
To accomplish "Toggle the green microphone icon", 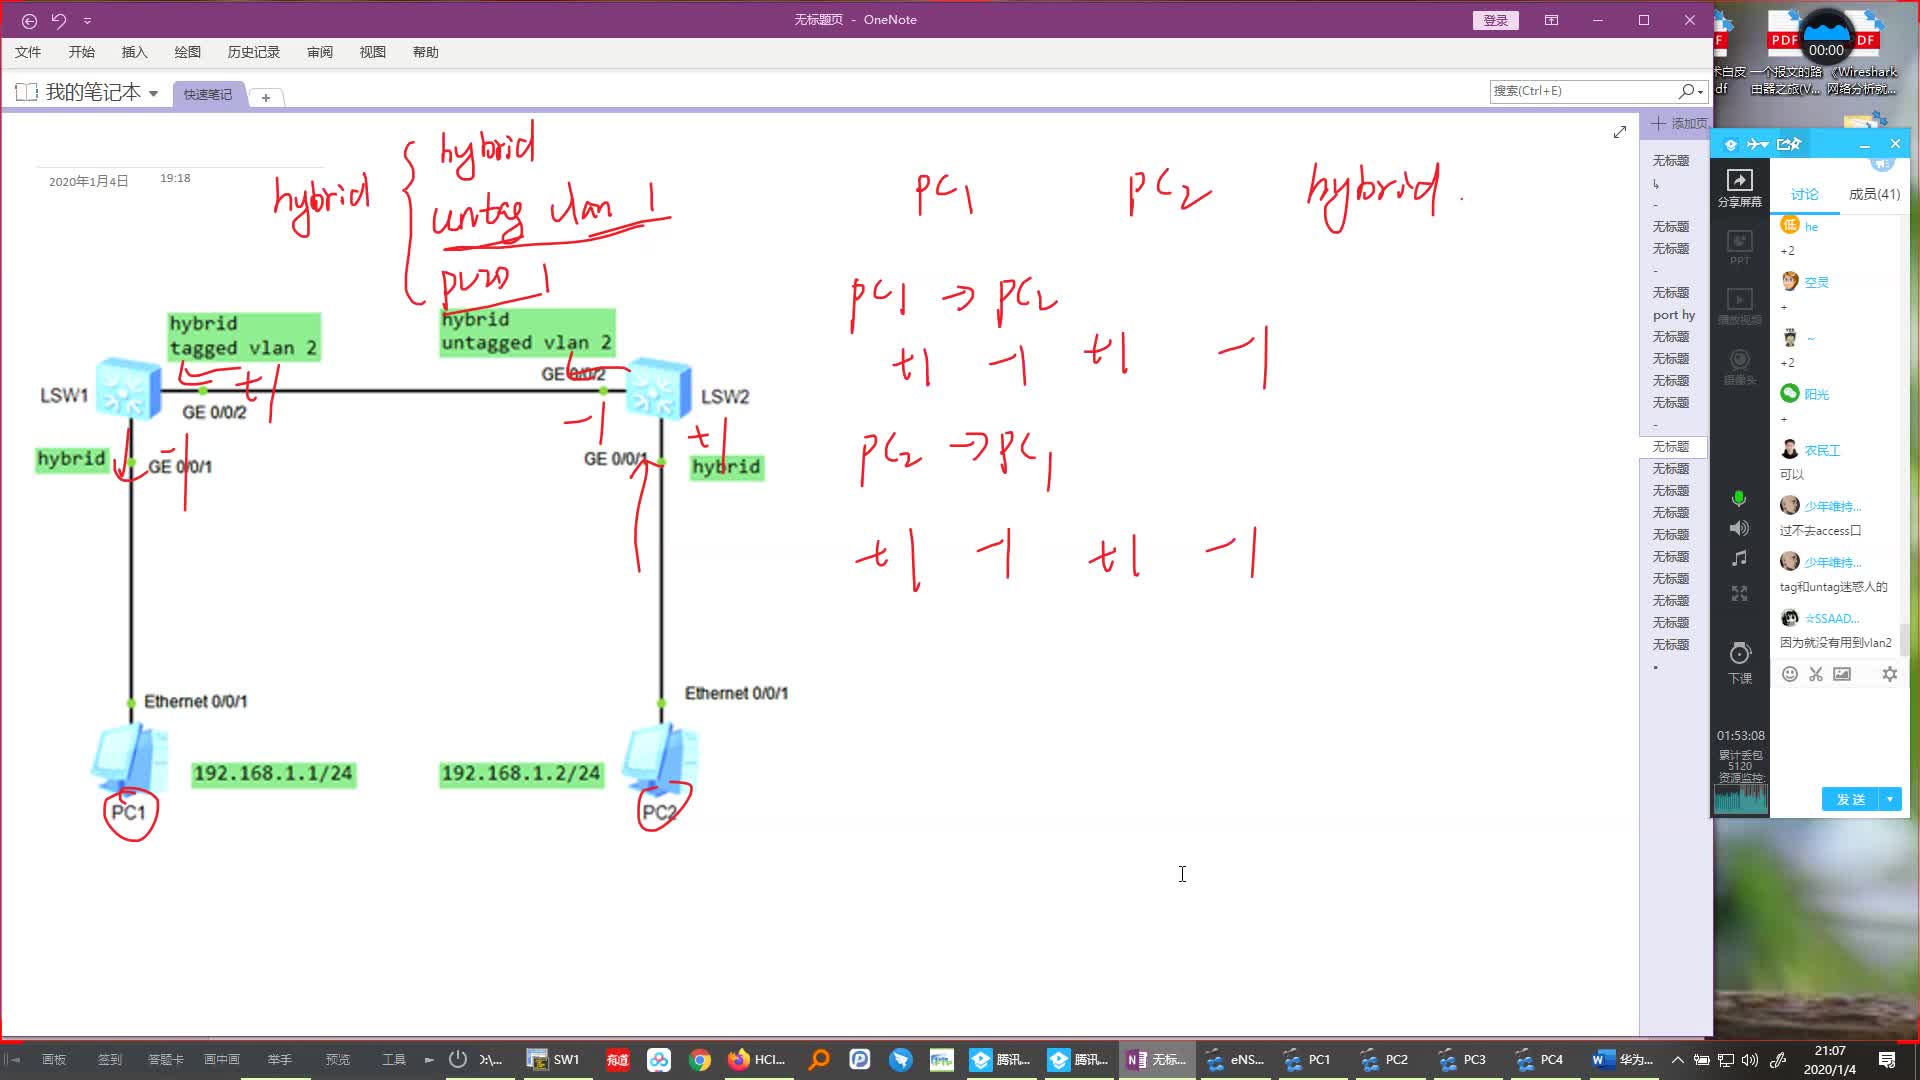I will (x=1739, y=499).
